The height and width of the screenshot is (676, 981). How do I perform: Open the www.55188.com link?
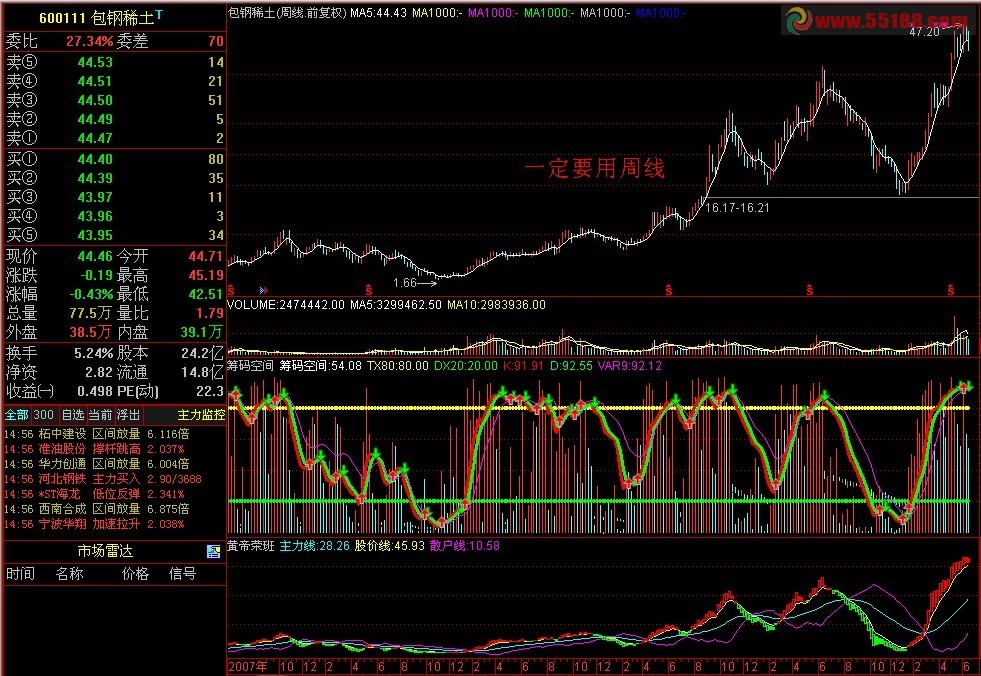tap(895, 16)
